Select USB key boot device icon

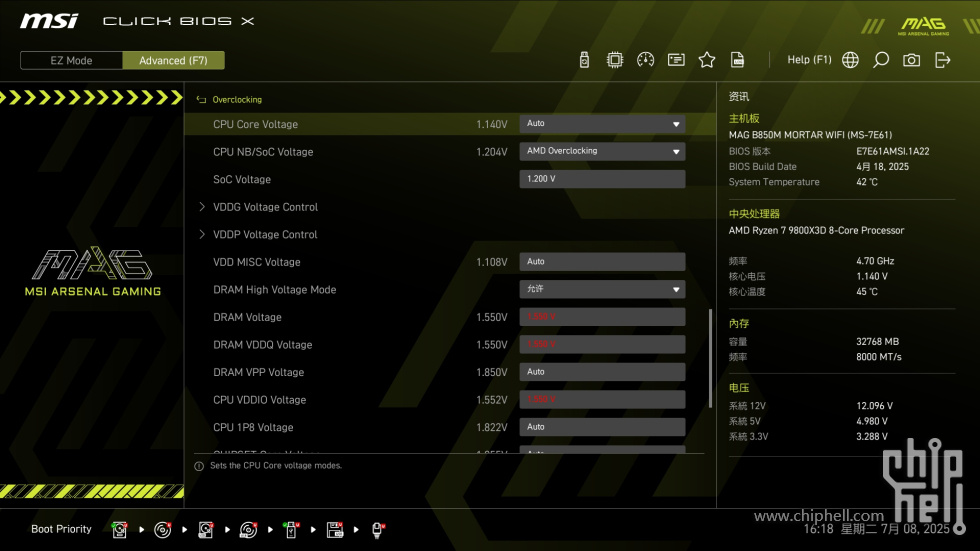[x=291, y=530]
